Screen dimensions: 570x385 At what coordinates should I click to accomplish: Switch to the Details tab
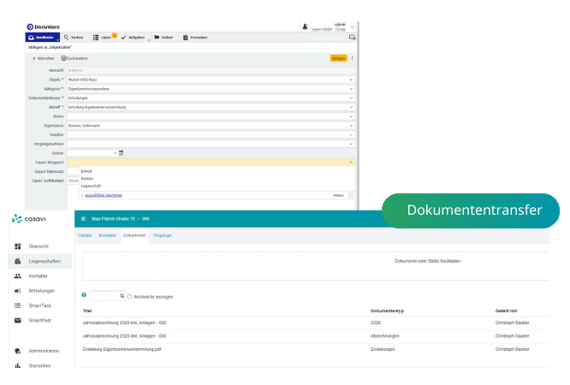tap(85, 236)
